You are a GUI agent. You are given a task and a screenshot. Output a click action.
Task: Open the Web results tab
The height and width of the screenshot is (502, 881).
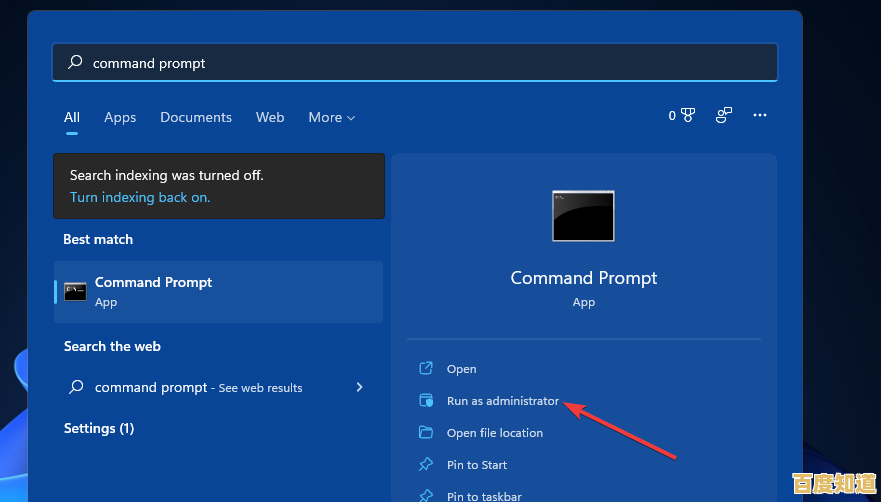270,118
